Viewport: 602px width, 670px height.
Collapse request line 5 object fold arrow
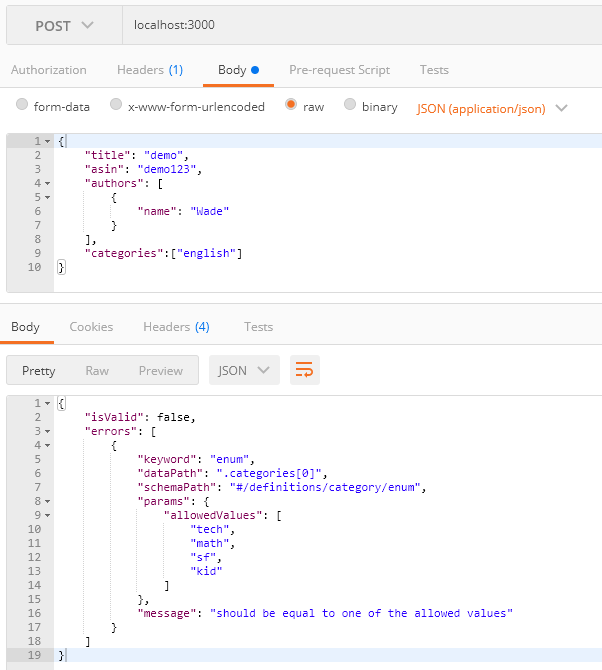47,197
